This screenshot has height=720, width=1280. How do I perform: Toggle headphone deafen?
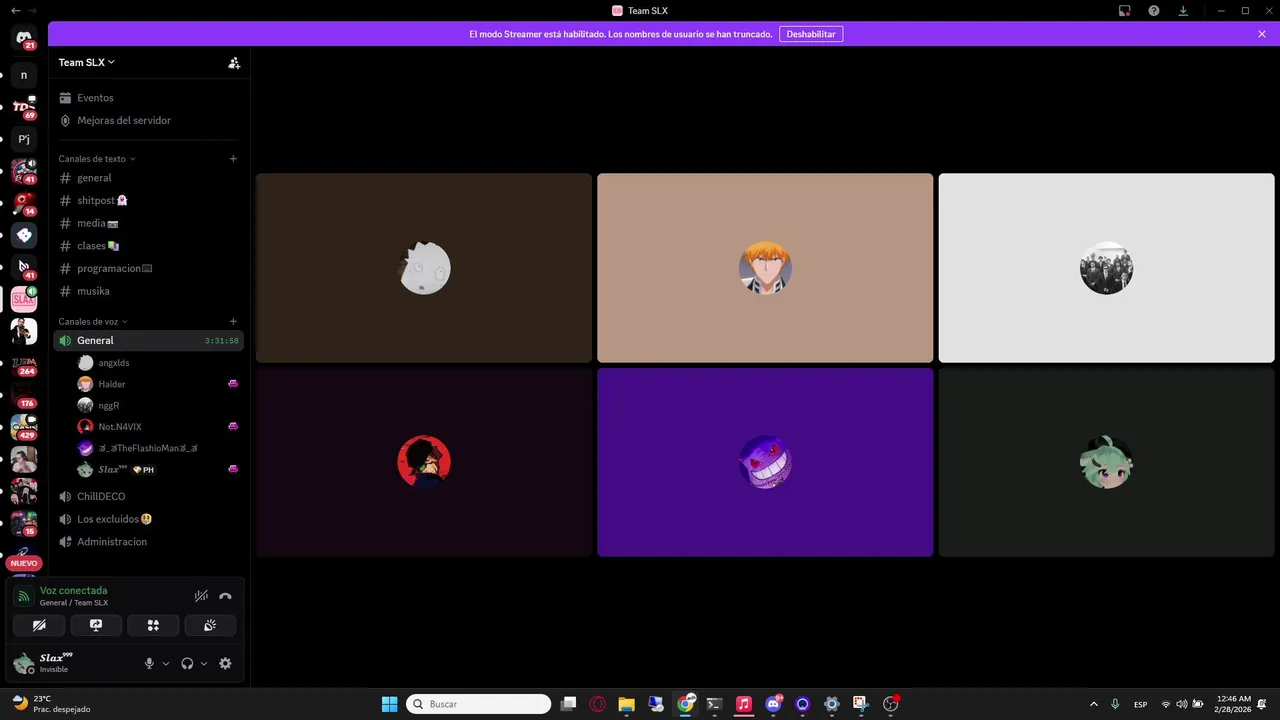(187, 663)
